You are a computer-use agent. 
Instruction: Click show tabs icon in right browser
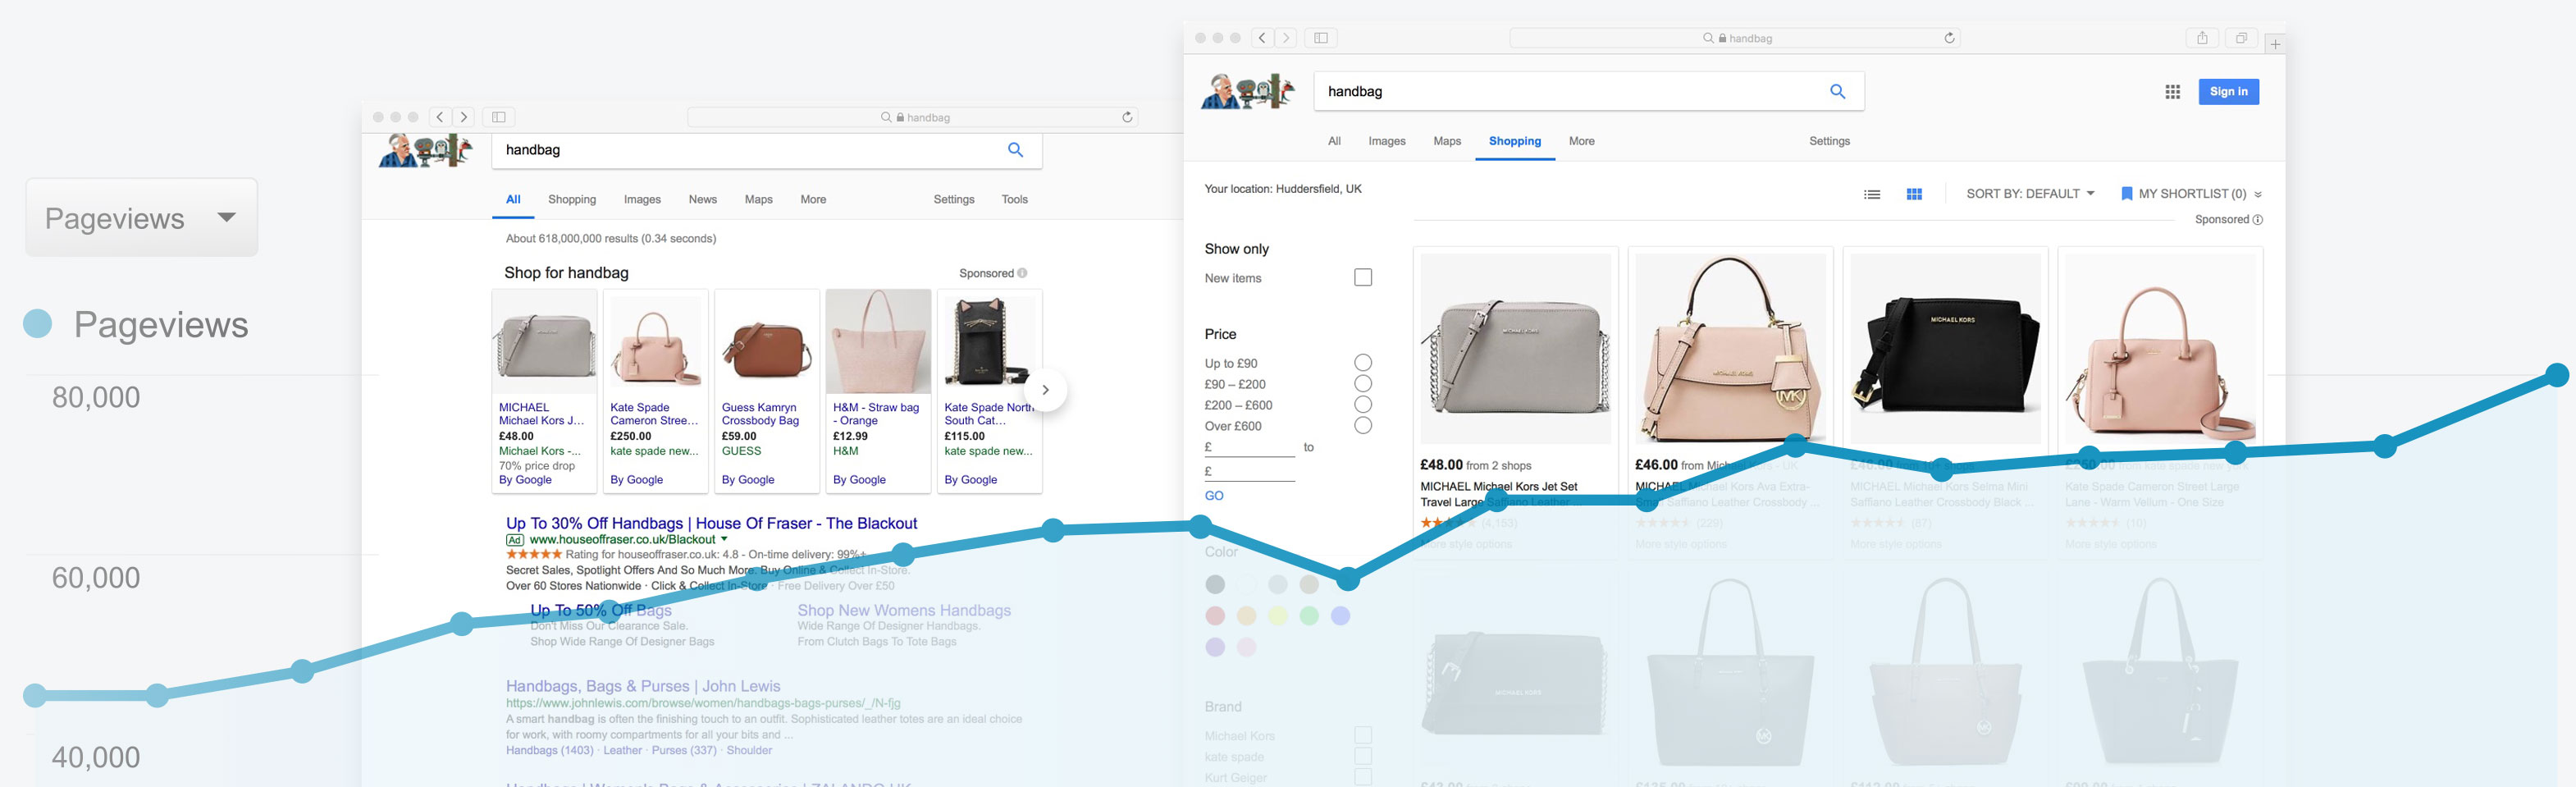point(2241,38)
